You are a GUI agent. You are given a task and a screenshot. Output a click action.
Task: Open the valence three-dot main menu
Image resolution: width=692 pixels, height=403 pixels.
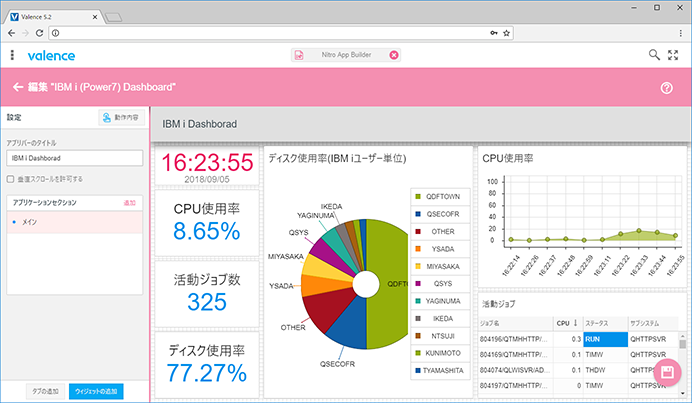coord(12,55)
